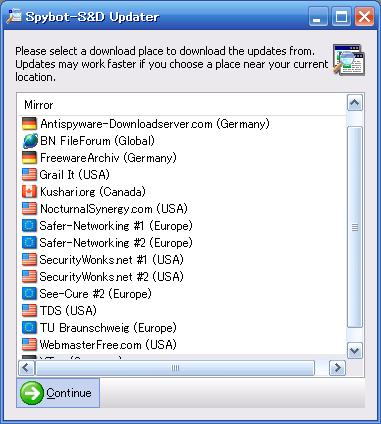Click the horizontal scrollbar left arrow
Image resolution: width=381 pixels, height=424 pixels.
pos(26,368)
